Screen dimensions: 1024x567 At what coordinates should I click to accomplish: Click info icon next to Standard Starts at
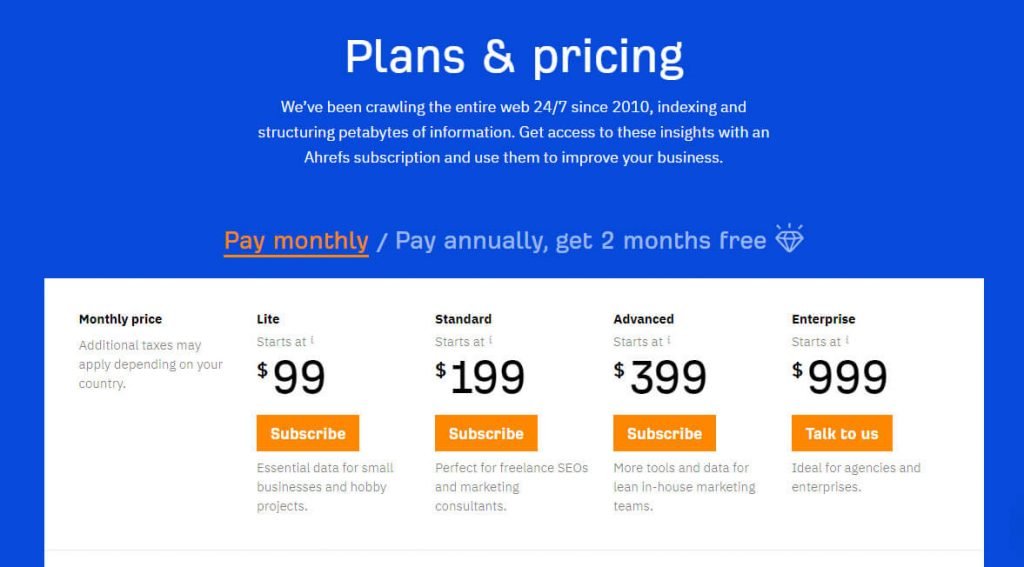pos(490,340)
